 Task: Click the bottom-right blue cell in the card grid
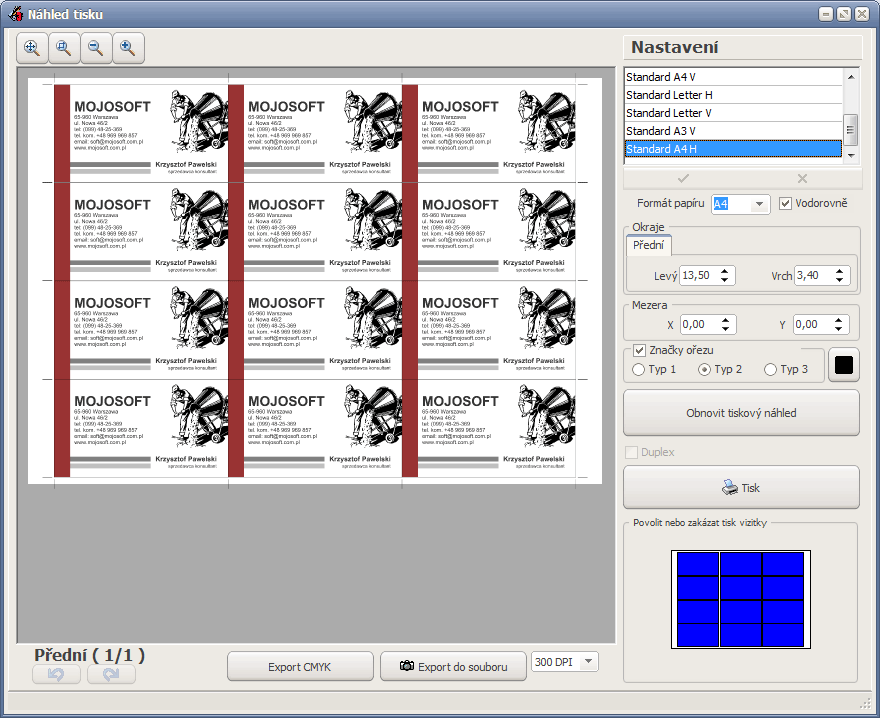[x=783, y=635]
